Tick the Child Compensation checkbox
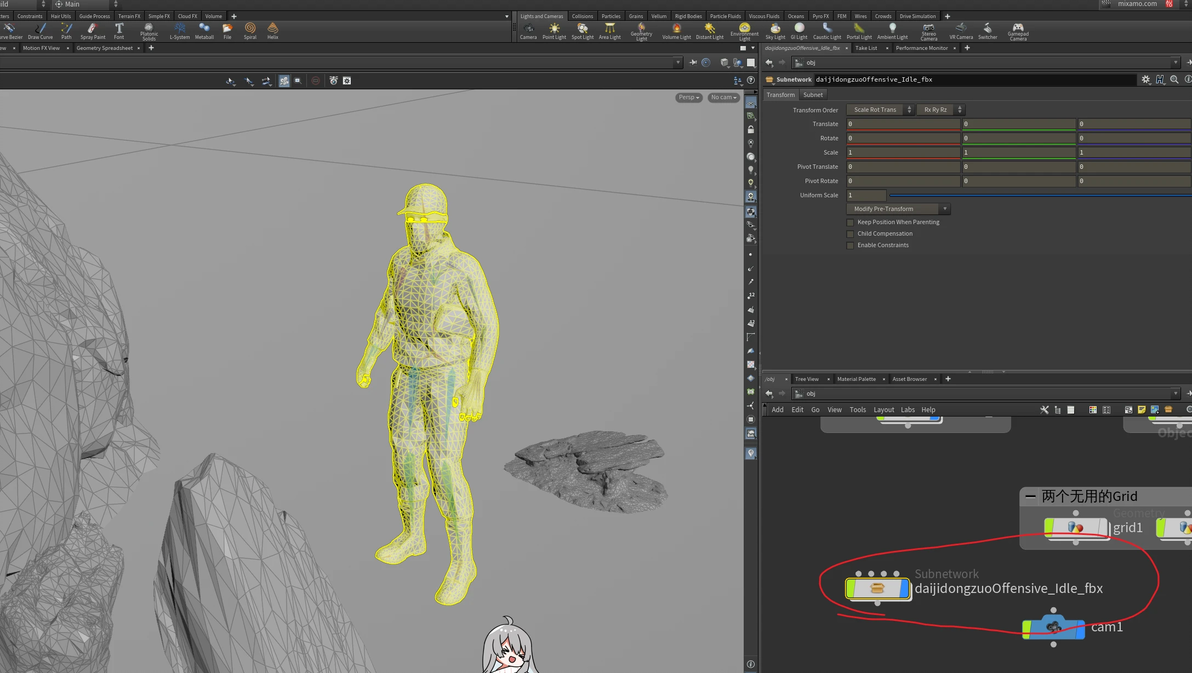The image size is (1192, 673). tap(851, 234)
